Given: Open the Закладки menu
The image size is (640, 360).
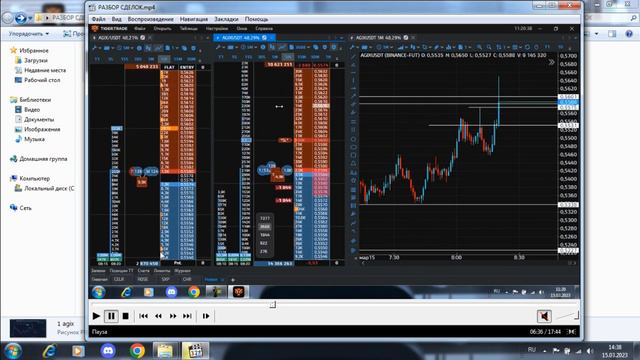Looking at the screenshot, I should [x=226, y=19].
